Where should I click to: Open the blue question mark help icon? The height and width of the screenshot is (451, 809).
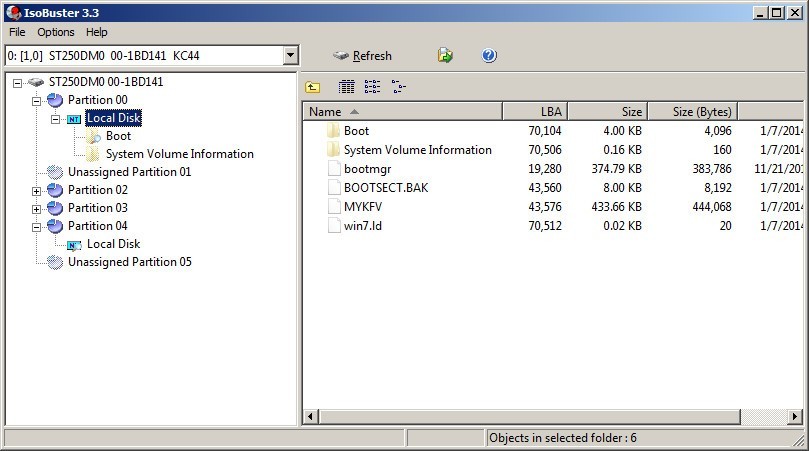point(489,55)
